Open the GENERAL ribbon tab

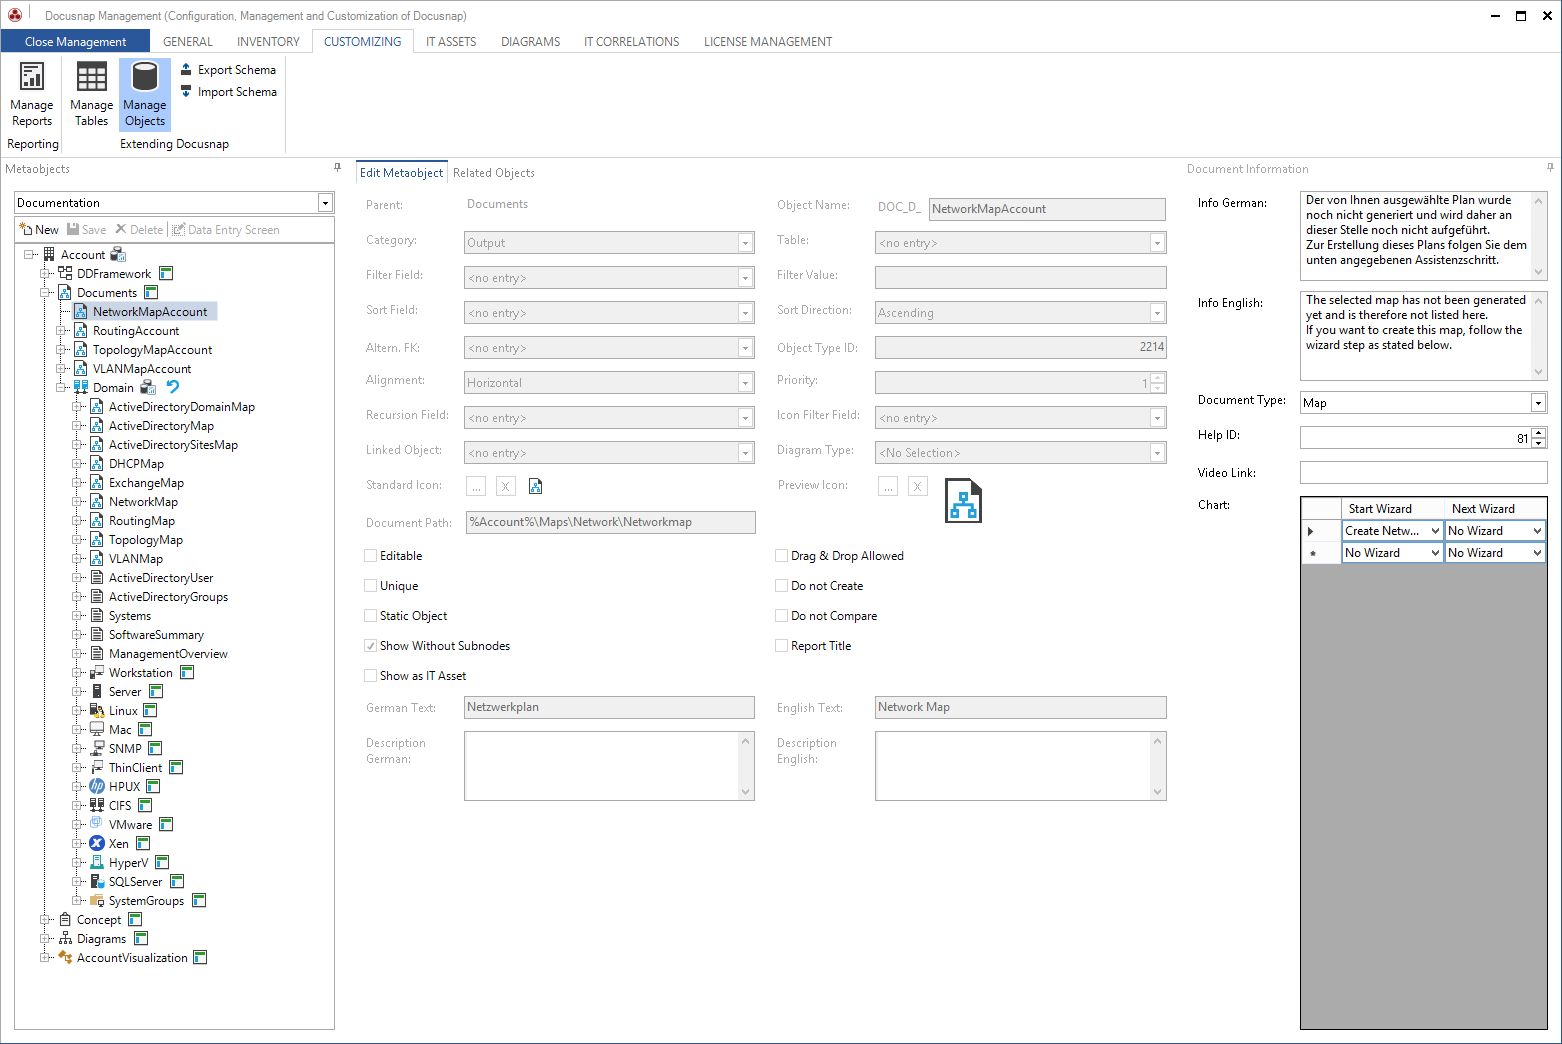click(188, 41)
